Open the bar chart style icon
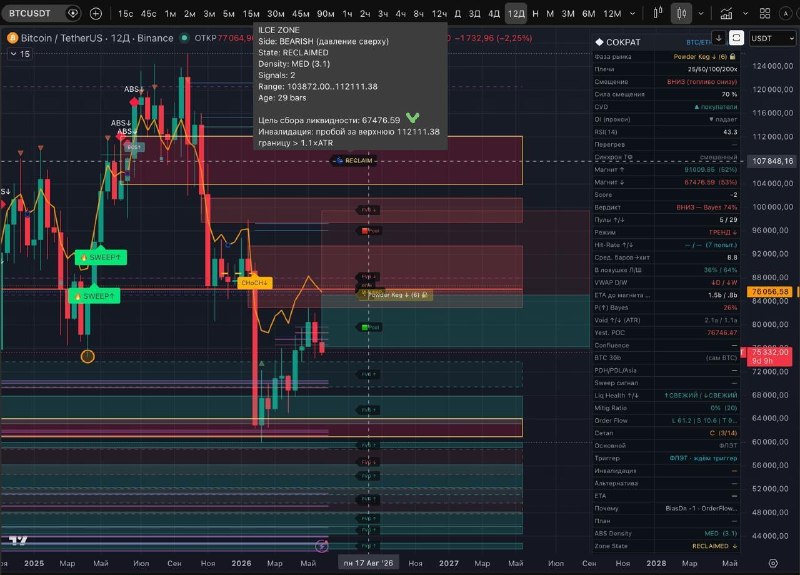This screenshot has height=575, width=800. click(x=658, y=13)
